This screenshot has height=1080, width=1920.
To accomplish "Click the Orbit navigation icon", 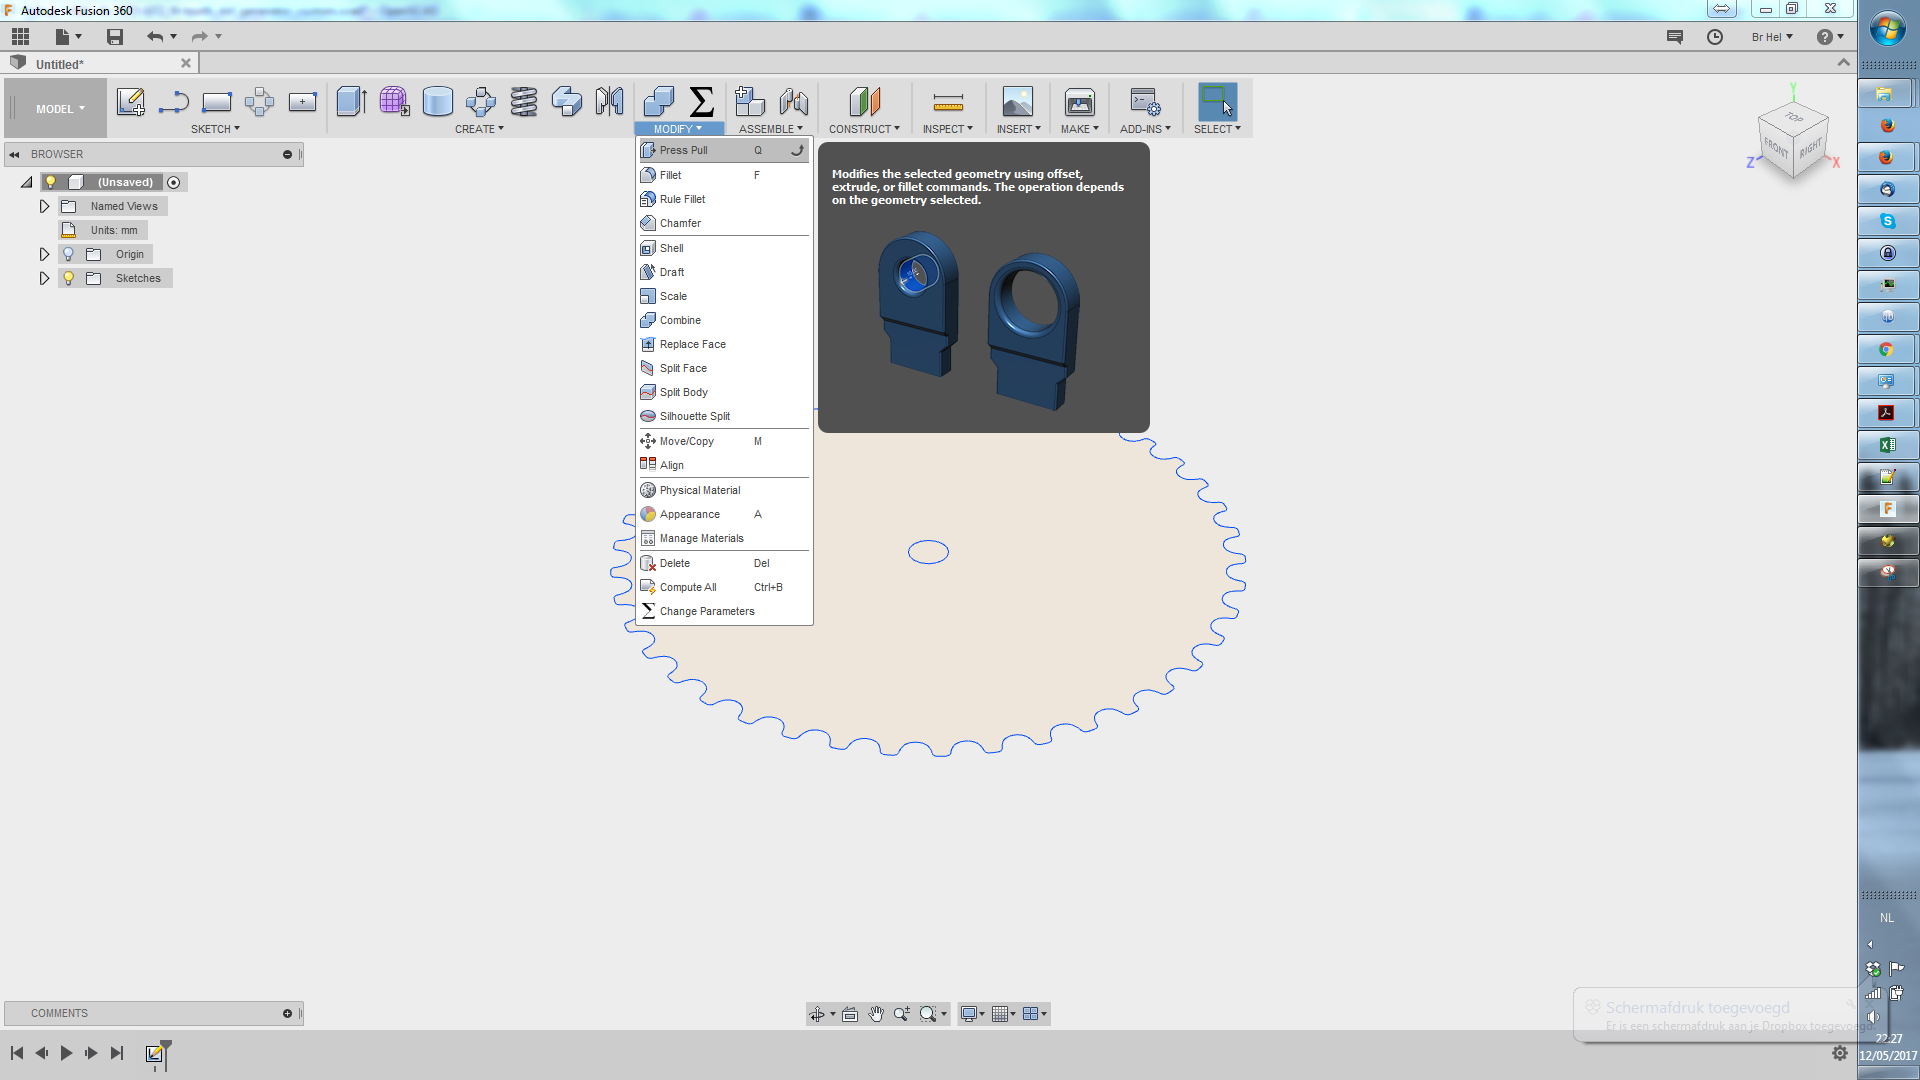I will [817, 1014].
